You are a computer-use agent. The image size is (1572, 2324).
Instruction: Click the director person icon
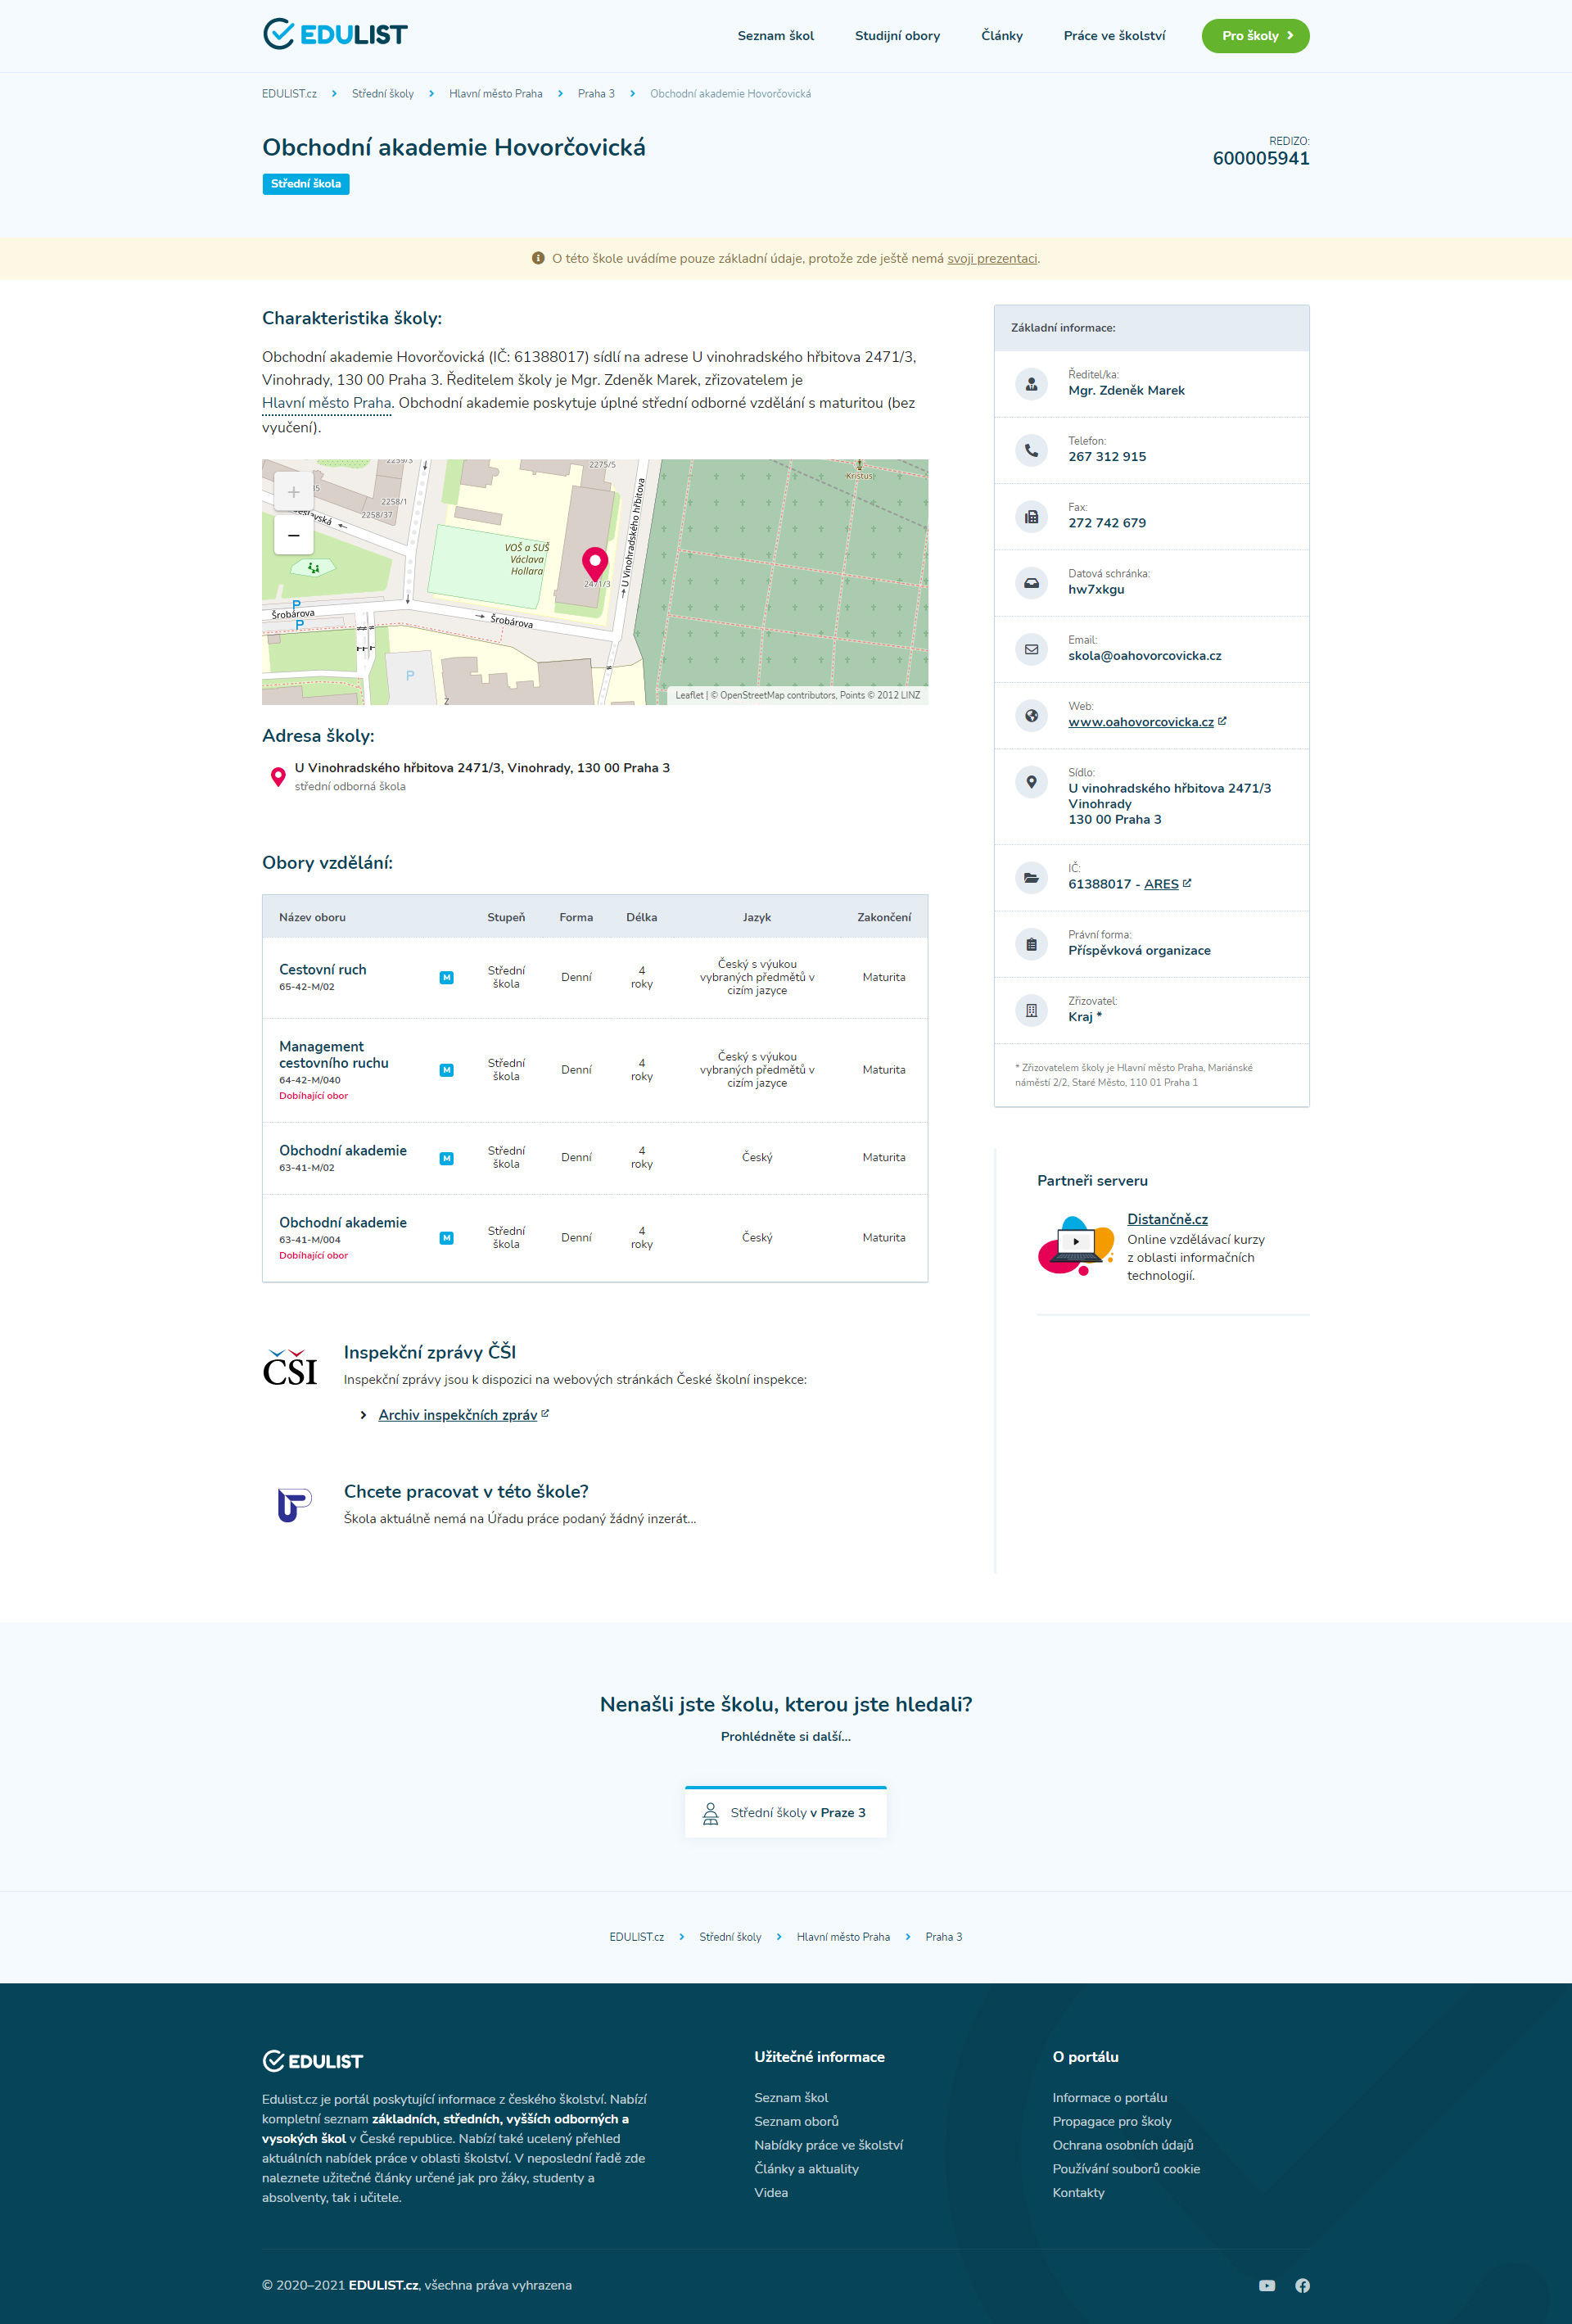1031,384
